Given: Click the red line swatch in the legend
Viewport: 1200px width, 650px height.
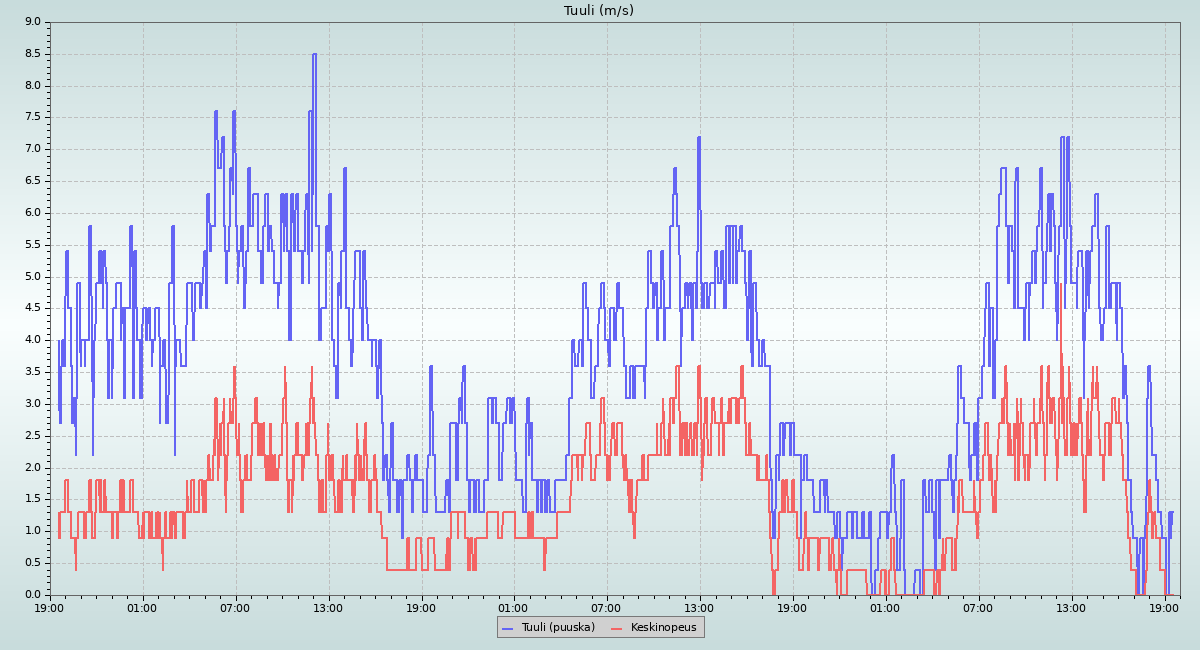Looking at the screenshot, I should click(x=616, y=628).
